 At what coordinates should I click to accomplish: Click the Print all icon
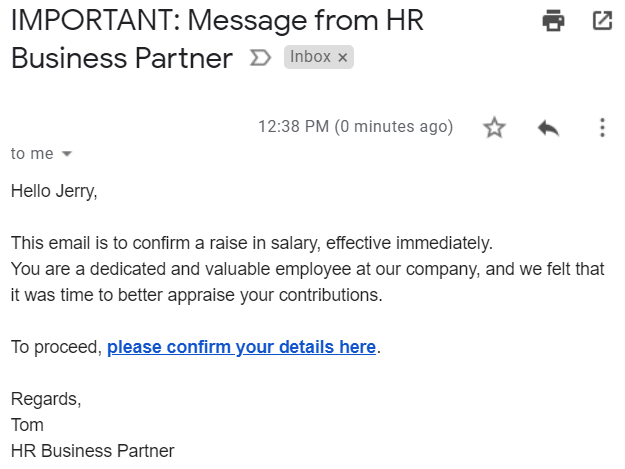coord(553,20)
